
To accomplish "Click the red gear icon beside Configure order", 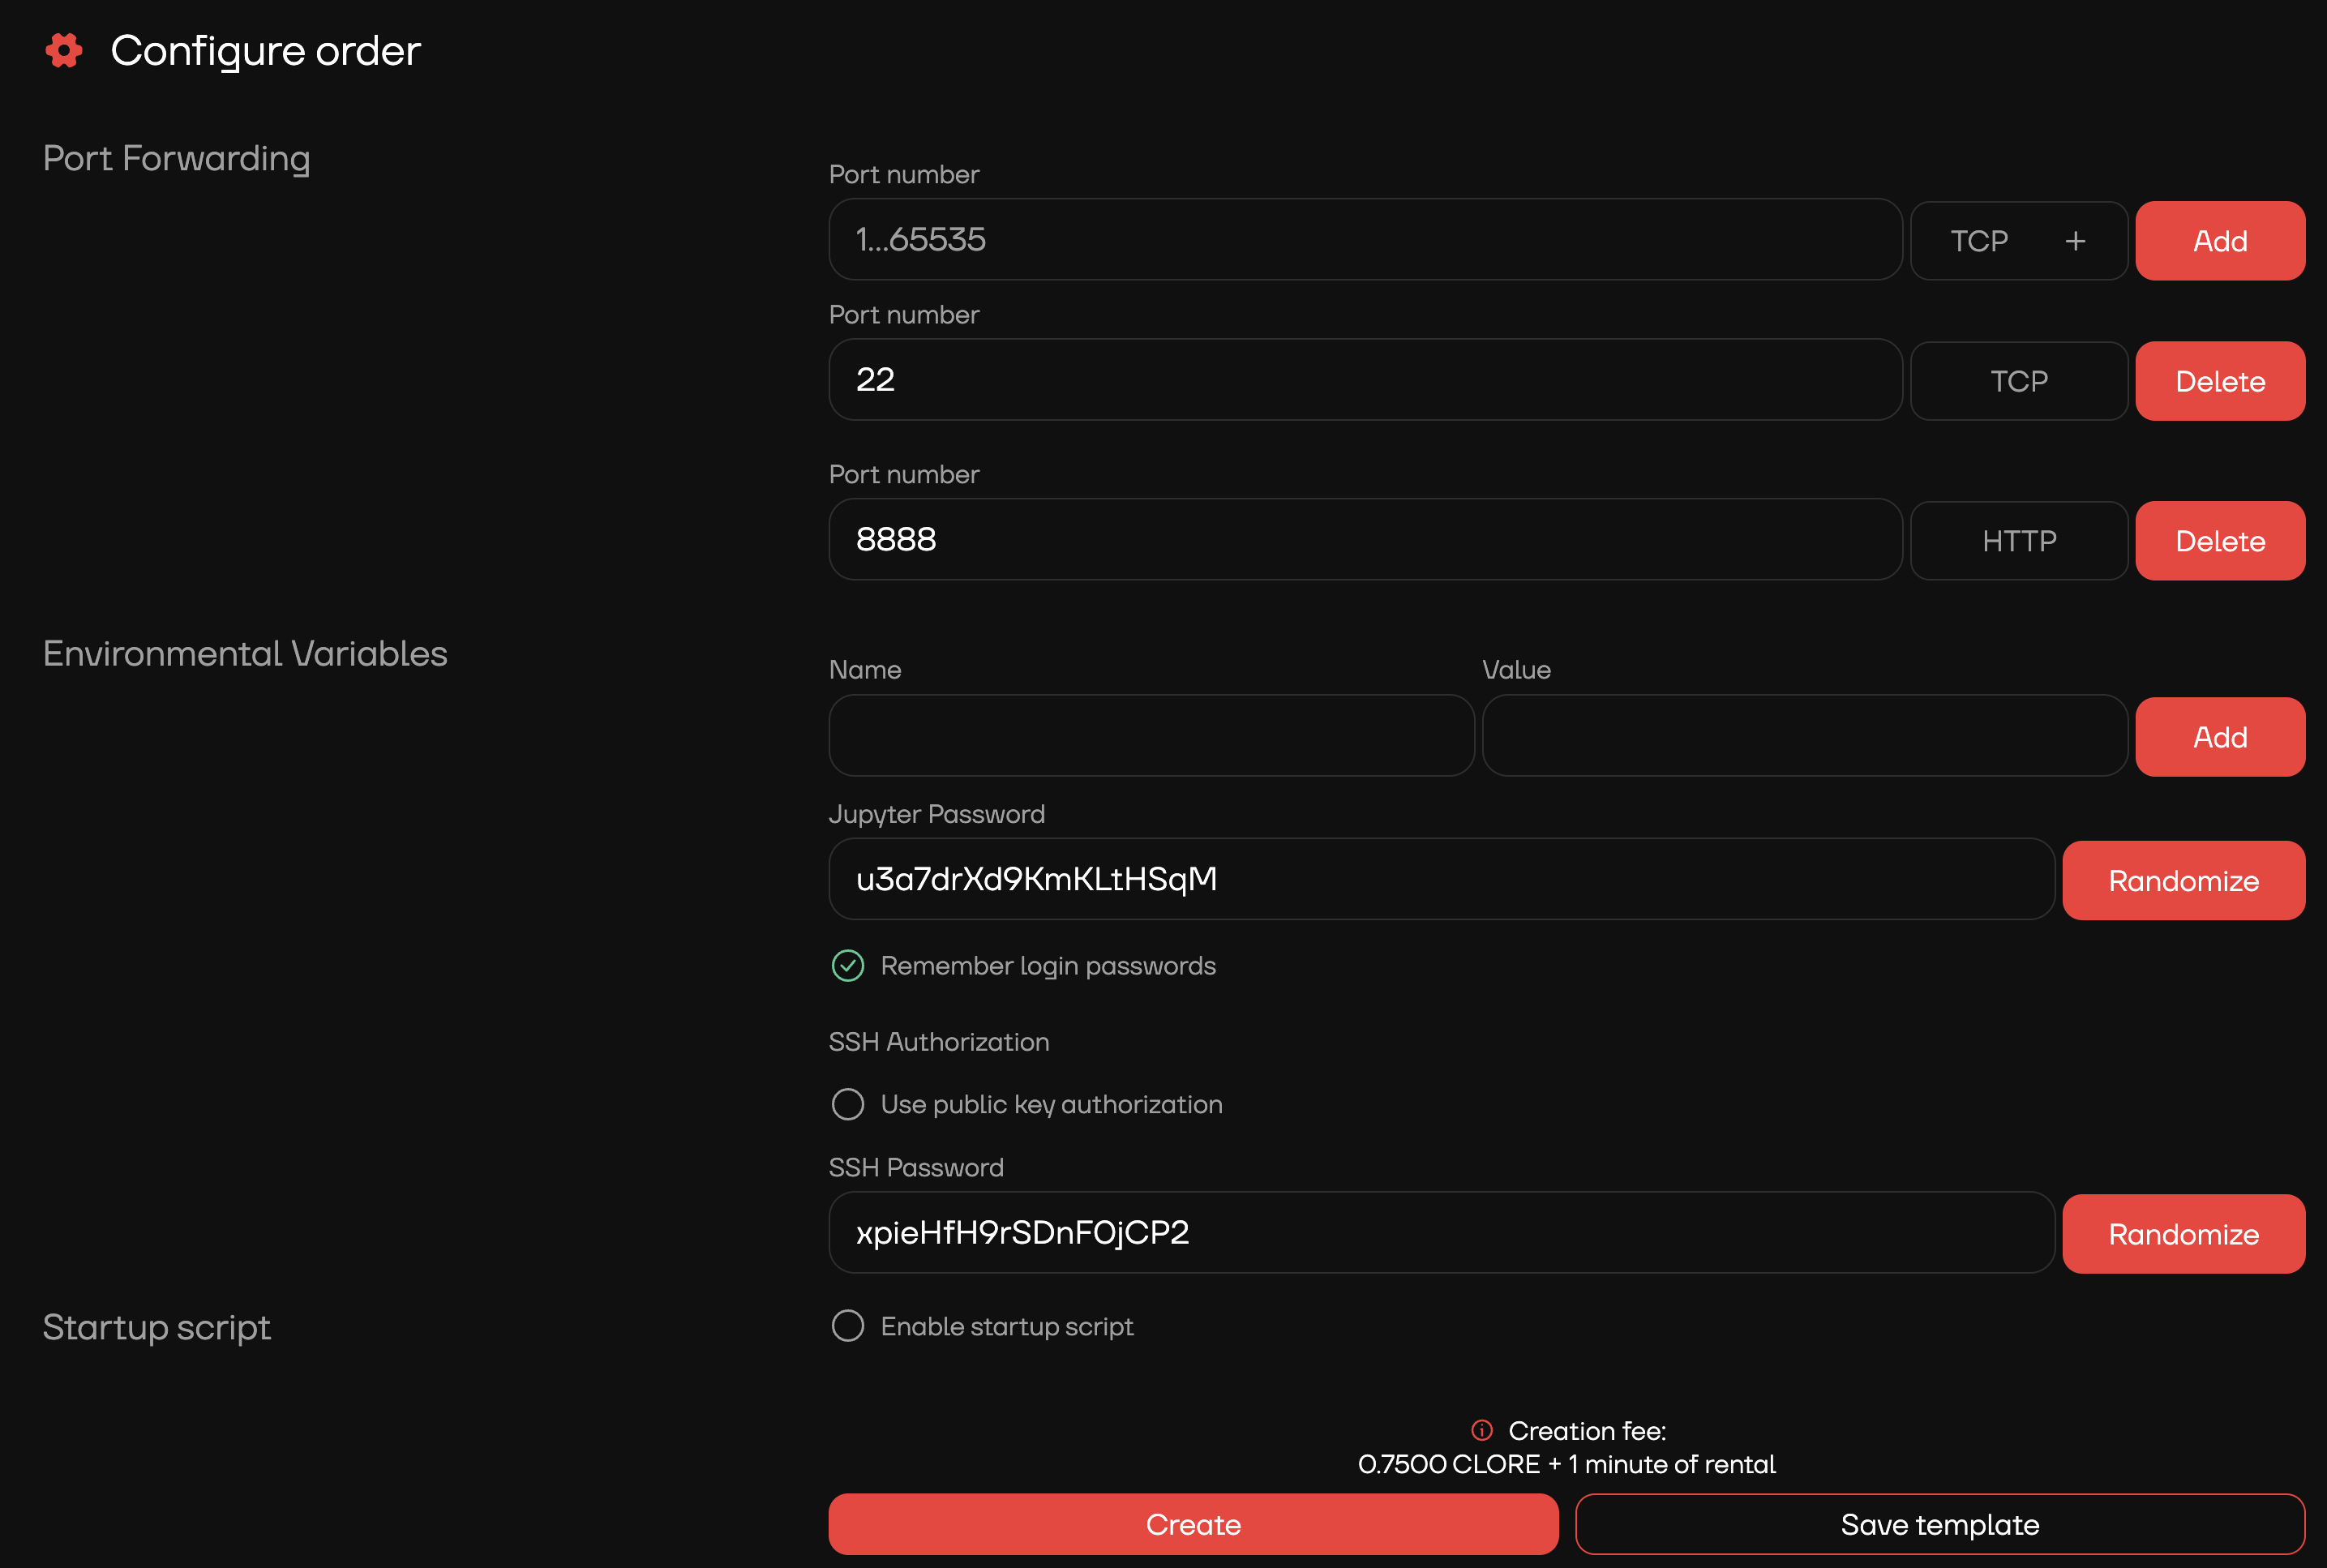I will tap(64, 50).
